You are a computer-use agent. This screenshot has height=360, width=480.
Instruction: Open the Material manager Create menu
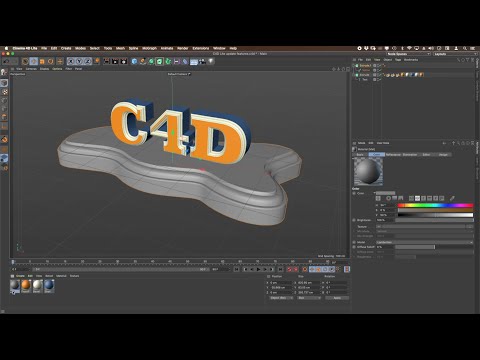tap(20, 276)
